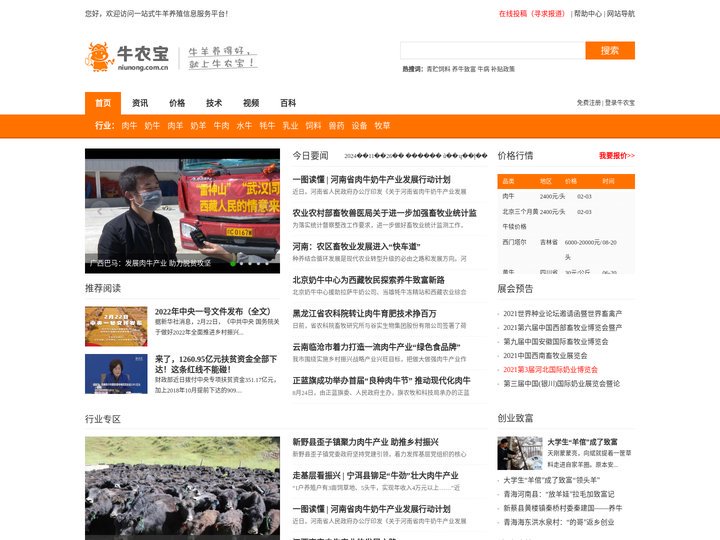Screen dimensions: 720x540
Task: Select the 水牛 industry category
Action: click(244, 125)
